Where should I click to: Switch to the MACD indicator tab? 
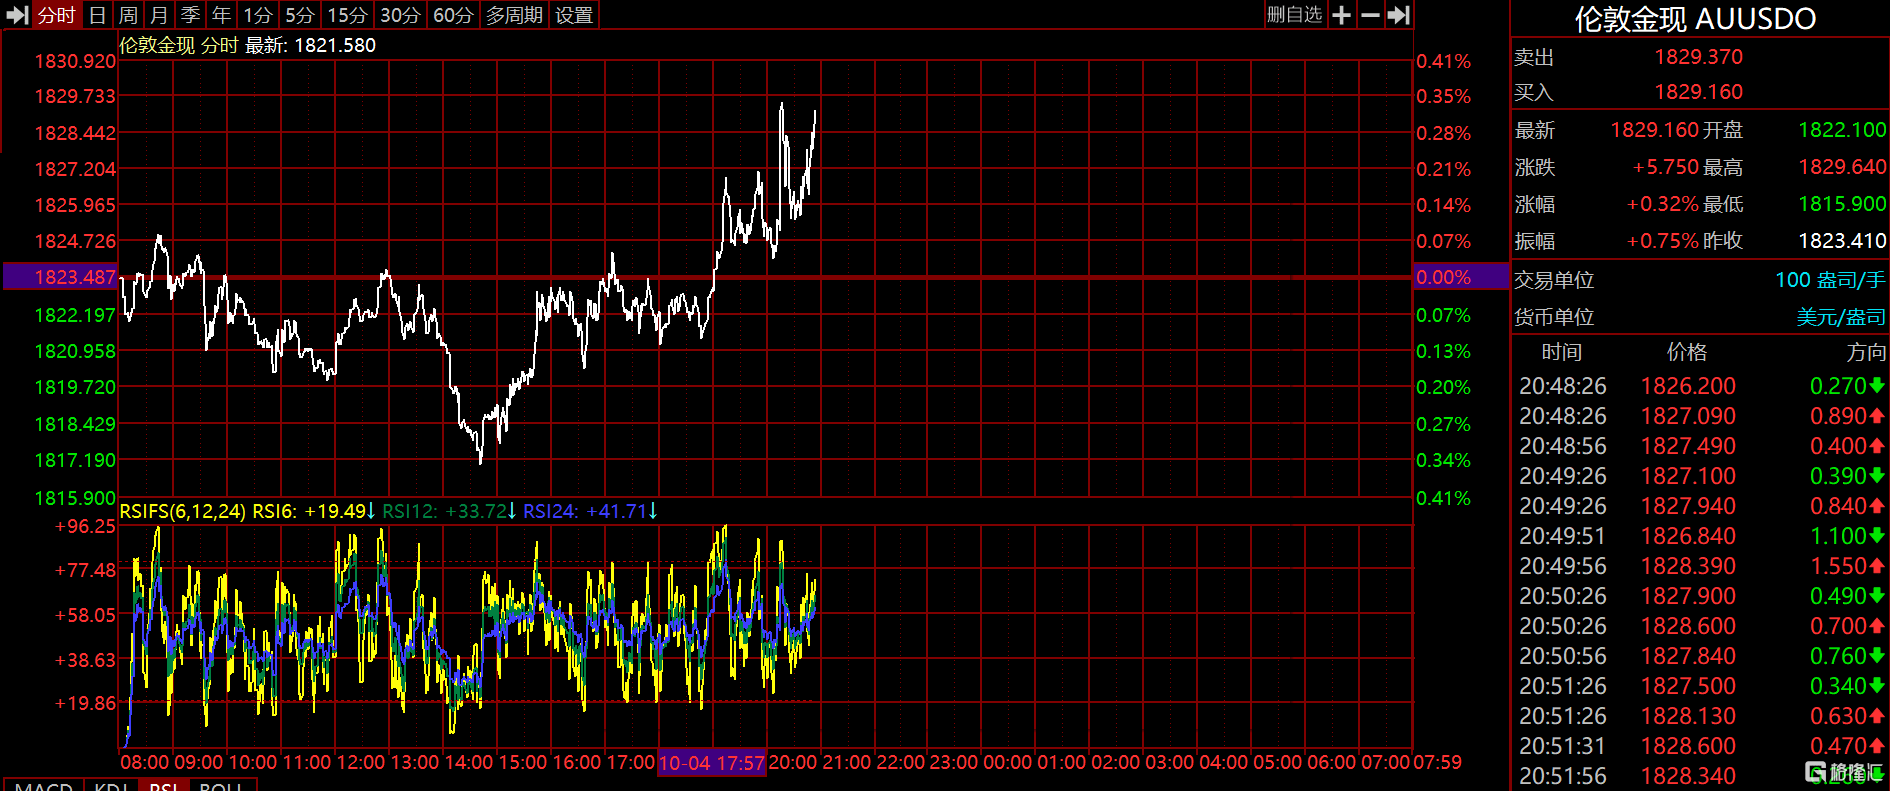(44, 785)
